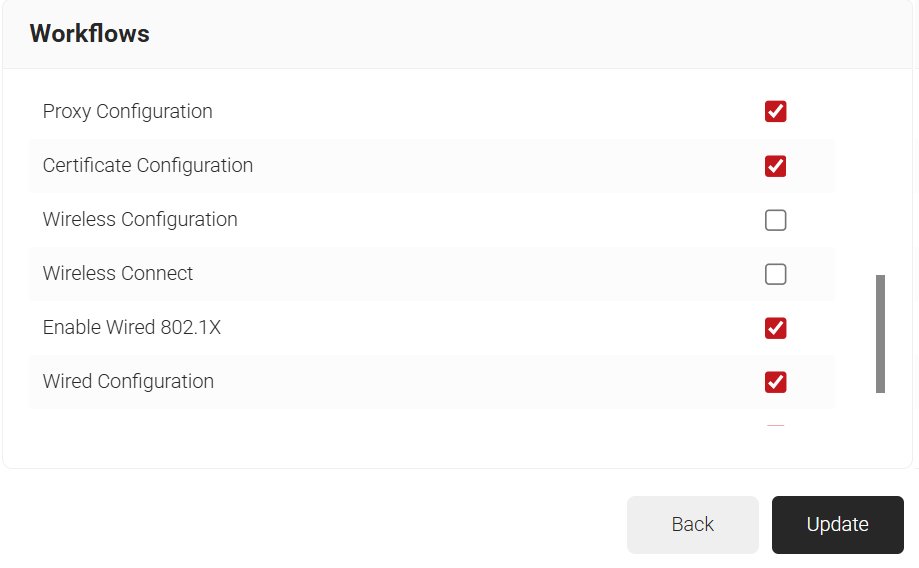
Task: Toggle the Wired Configuration checkbox off
Action: point(775,382)
